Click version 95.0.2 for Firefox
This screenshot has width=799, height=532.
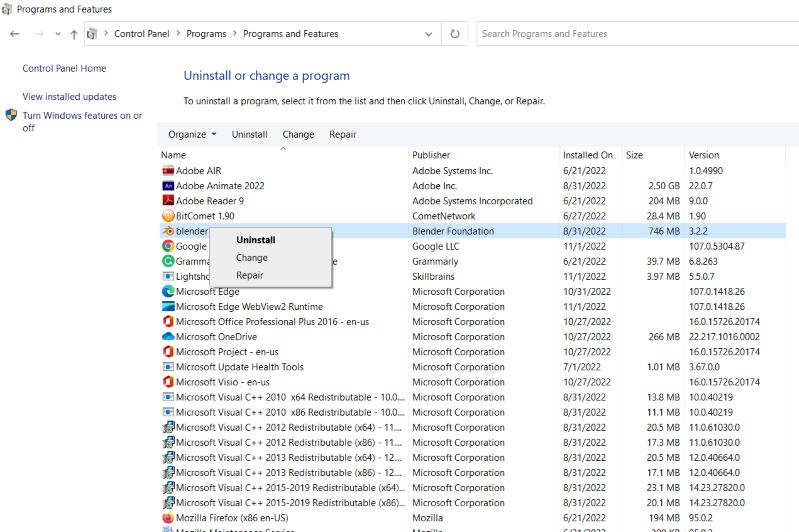coord(701,518)
